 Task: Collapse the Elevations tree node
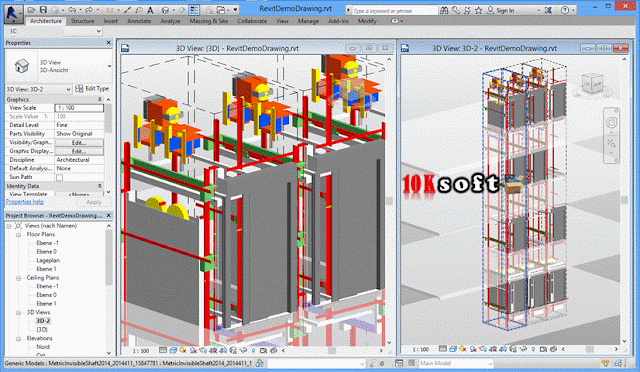[18, 339]
